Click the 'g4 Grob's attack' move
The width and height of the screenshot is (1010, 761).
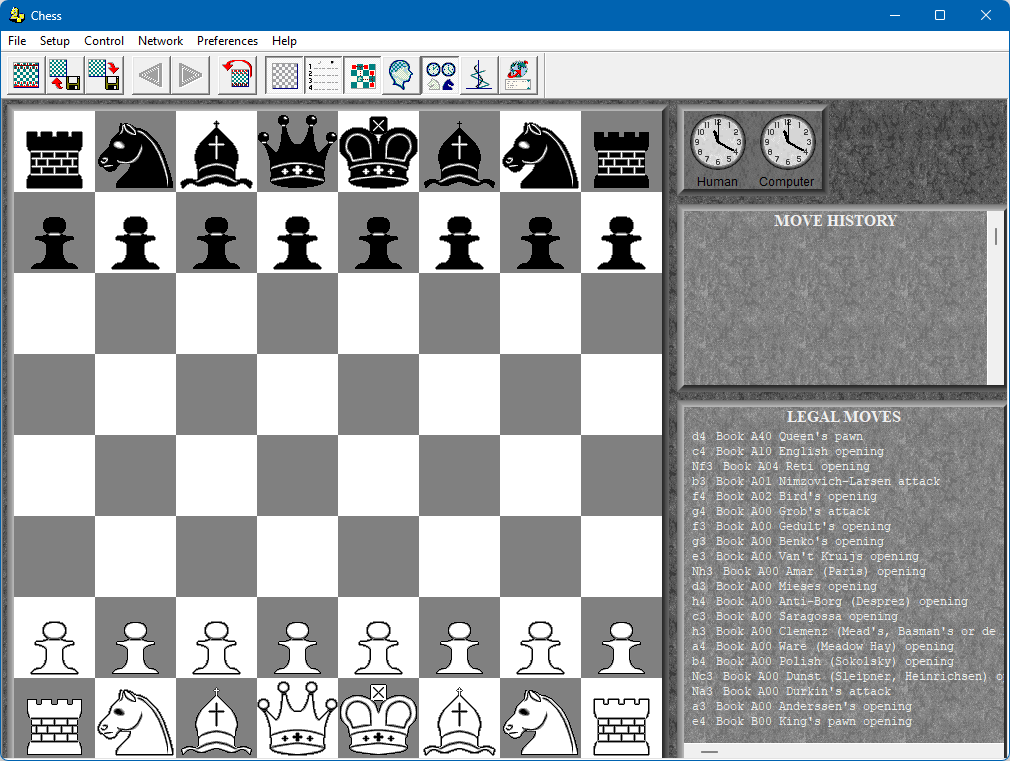point(781,511)
